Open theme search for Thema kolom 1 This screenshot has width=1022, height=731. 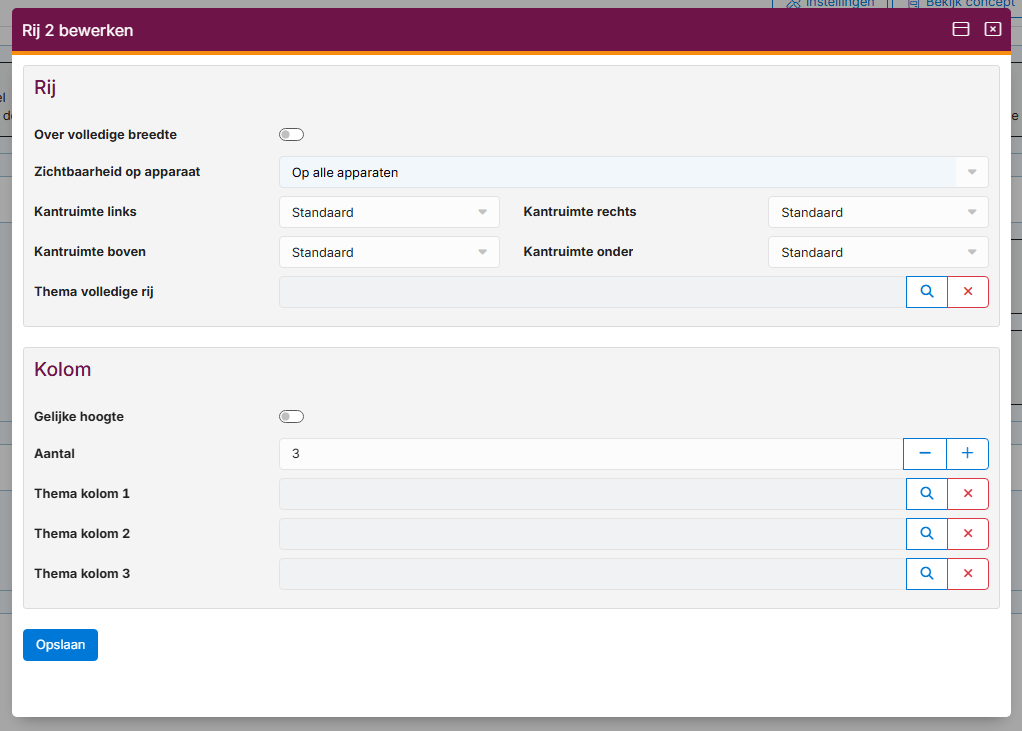pyautogui.click(x=927, y=494)
